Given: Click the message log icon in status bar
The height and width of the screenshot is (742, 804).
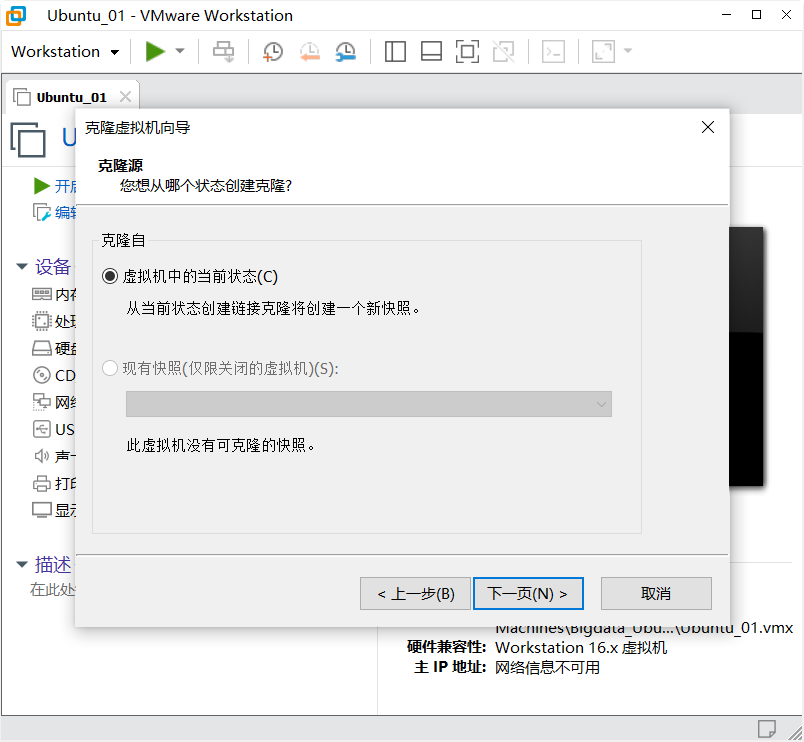Looking at the screenshot, I should pyautogui.click(x=767, y=729).
